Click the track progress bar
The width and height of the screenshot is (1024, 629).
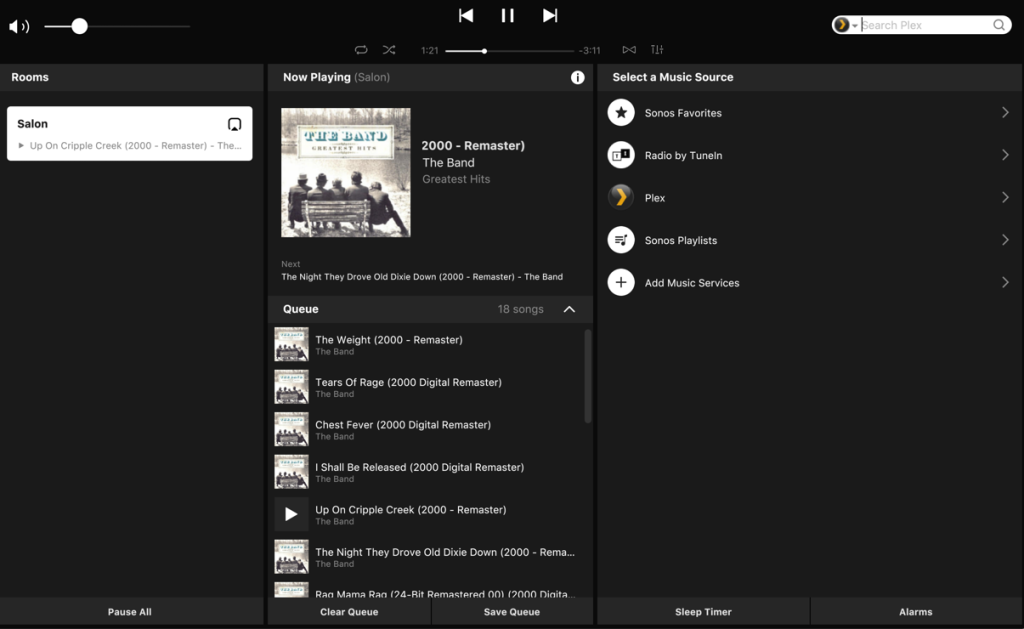[x=509, y=51]
